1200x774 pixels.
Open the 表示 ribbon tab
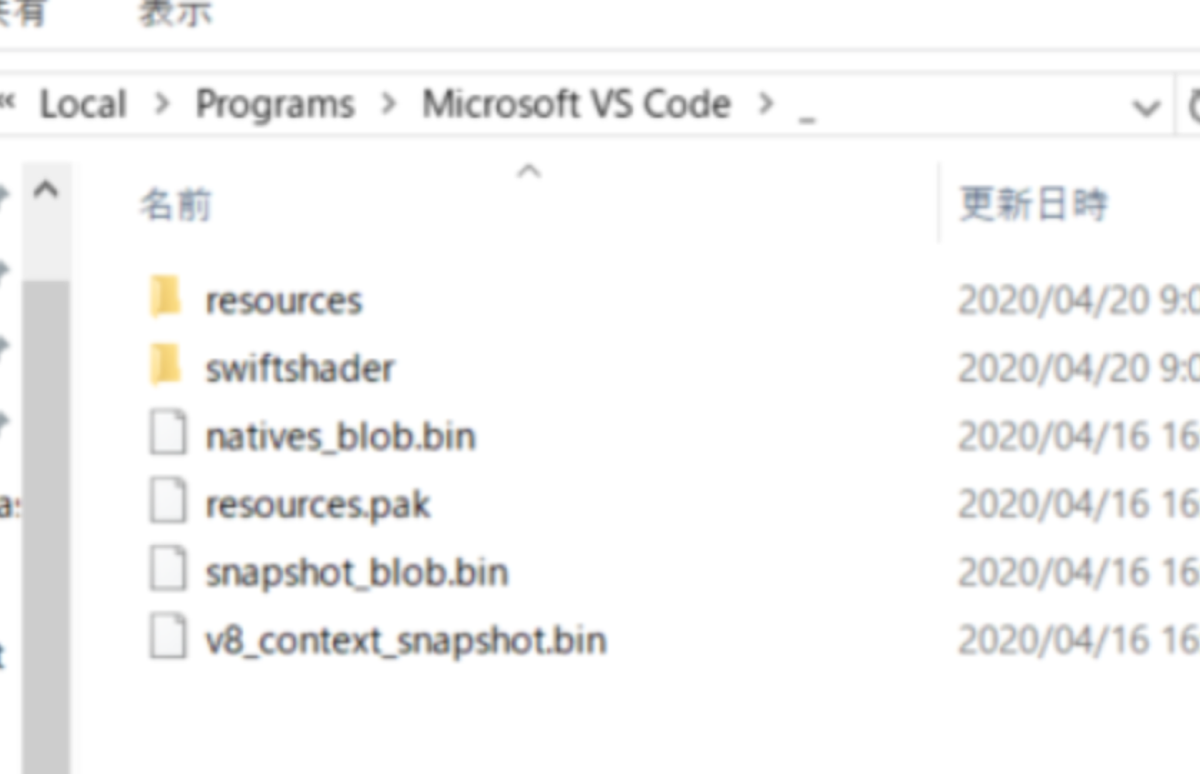176,14
